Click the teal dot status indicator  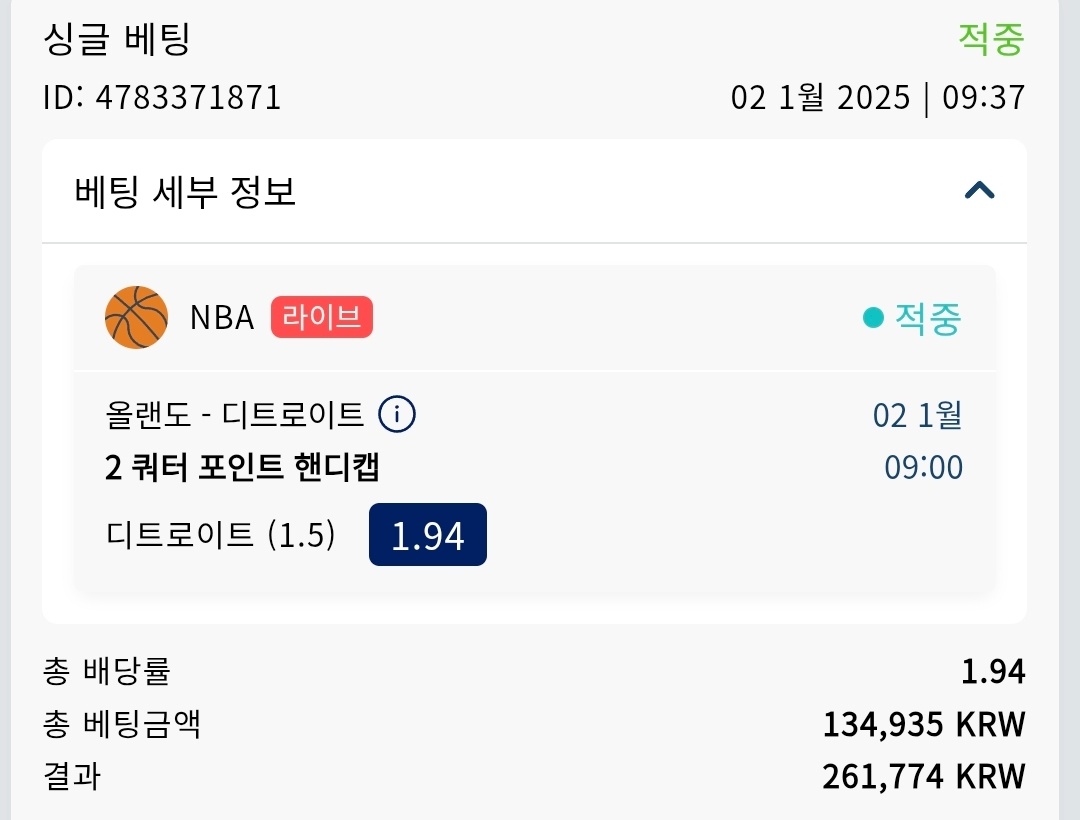pos(873,318)
